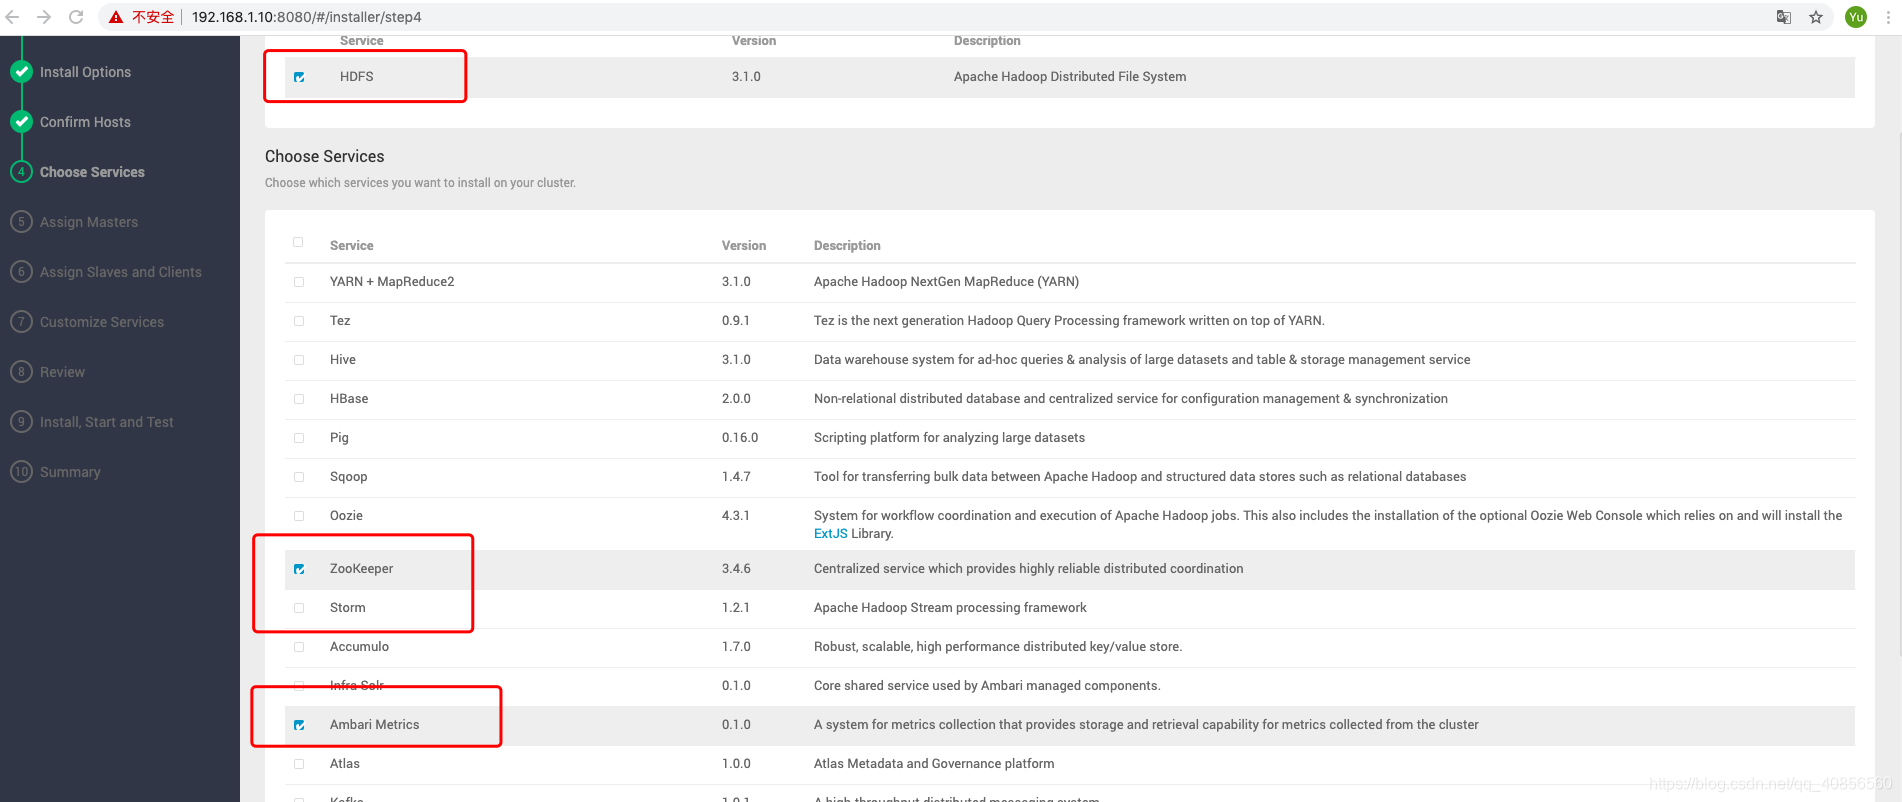The image size is (1902, 802).
Task: Click the Sqoop service name
Action: click(349, 477)
